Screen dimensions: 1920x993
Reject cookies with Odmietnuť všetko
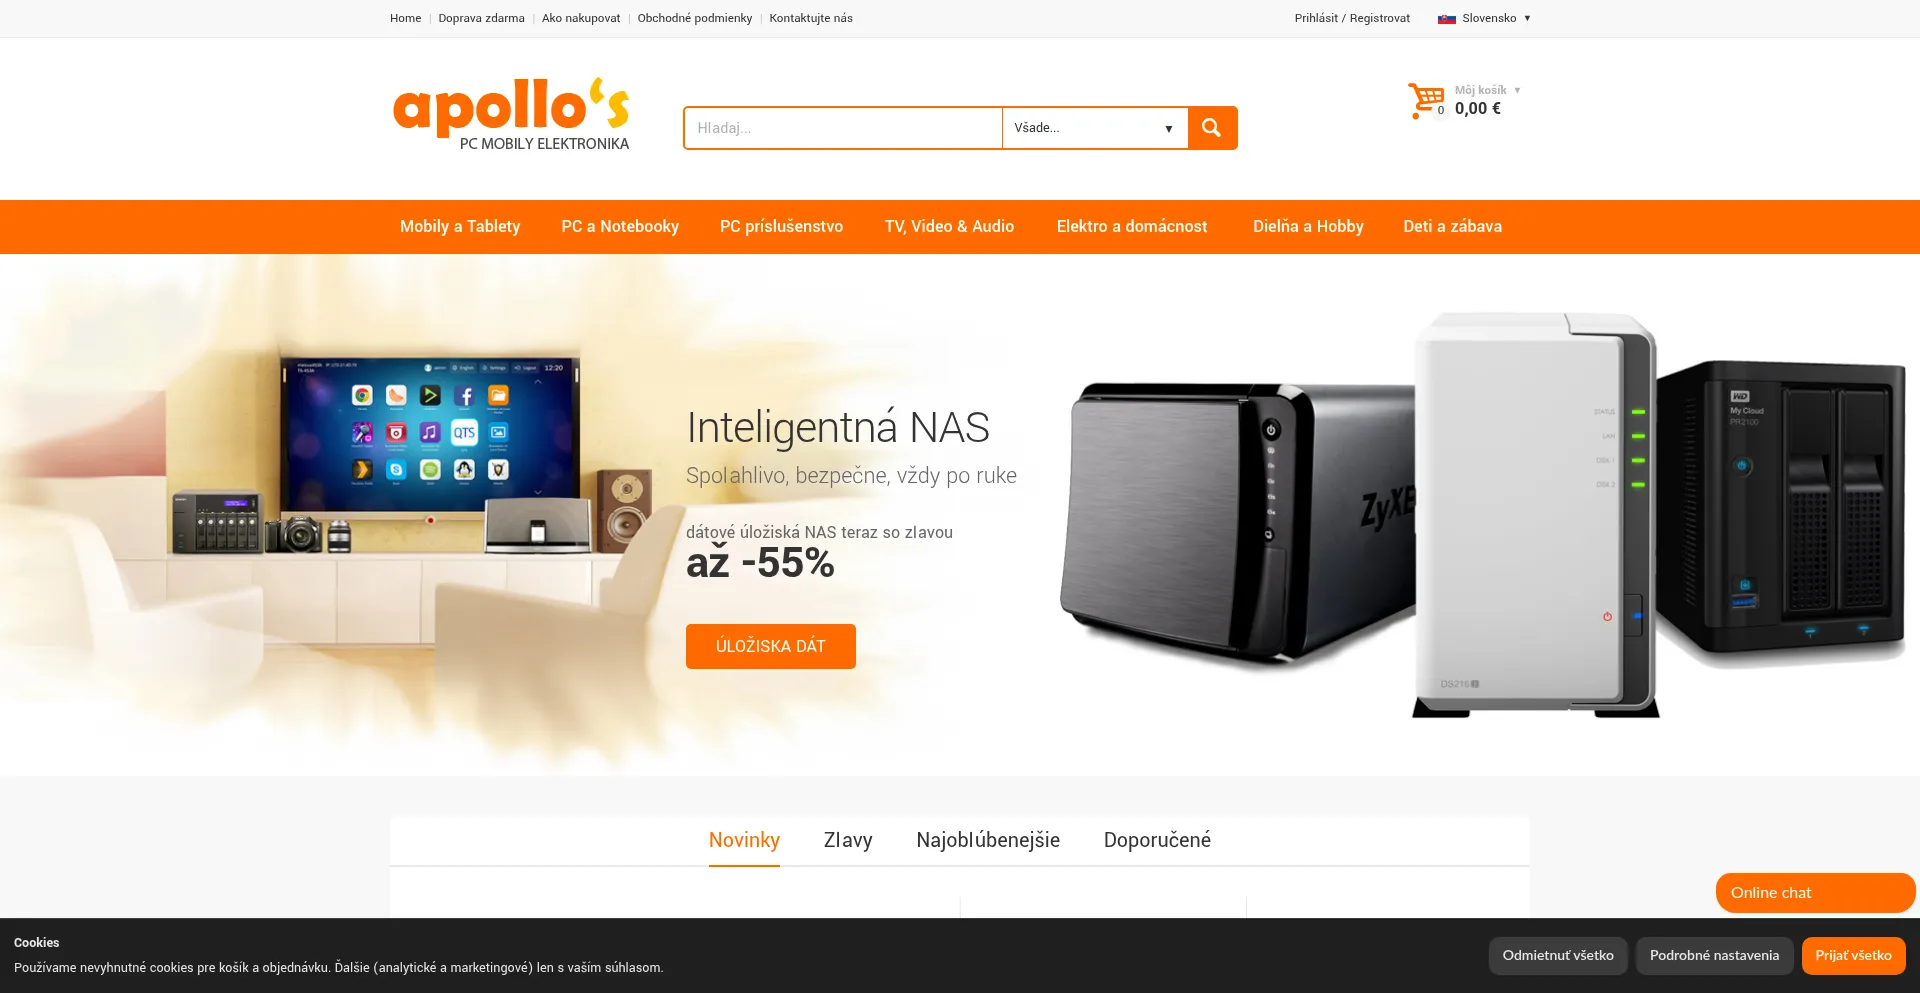coord(1558,956)
